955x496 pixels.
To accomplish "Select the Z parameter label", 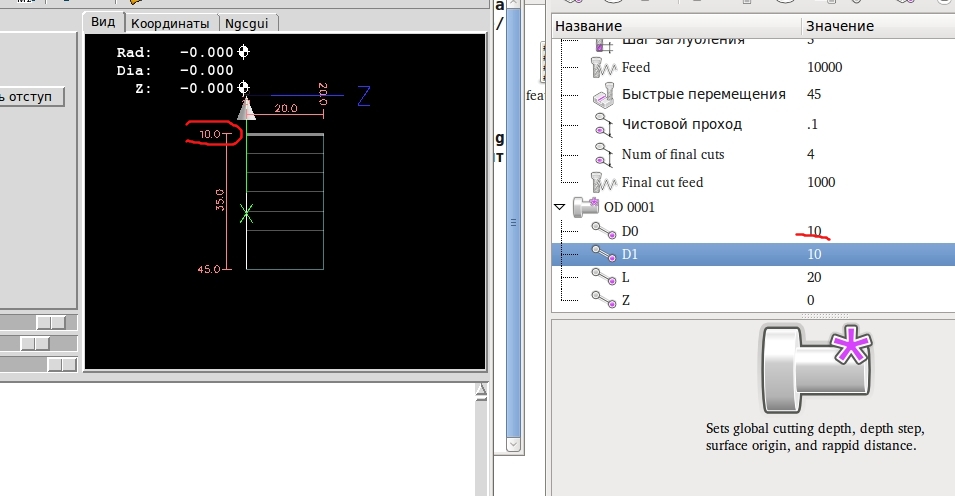I will 626,300.
